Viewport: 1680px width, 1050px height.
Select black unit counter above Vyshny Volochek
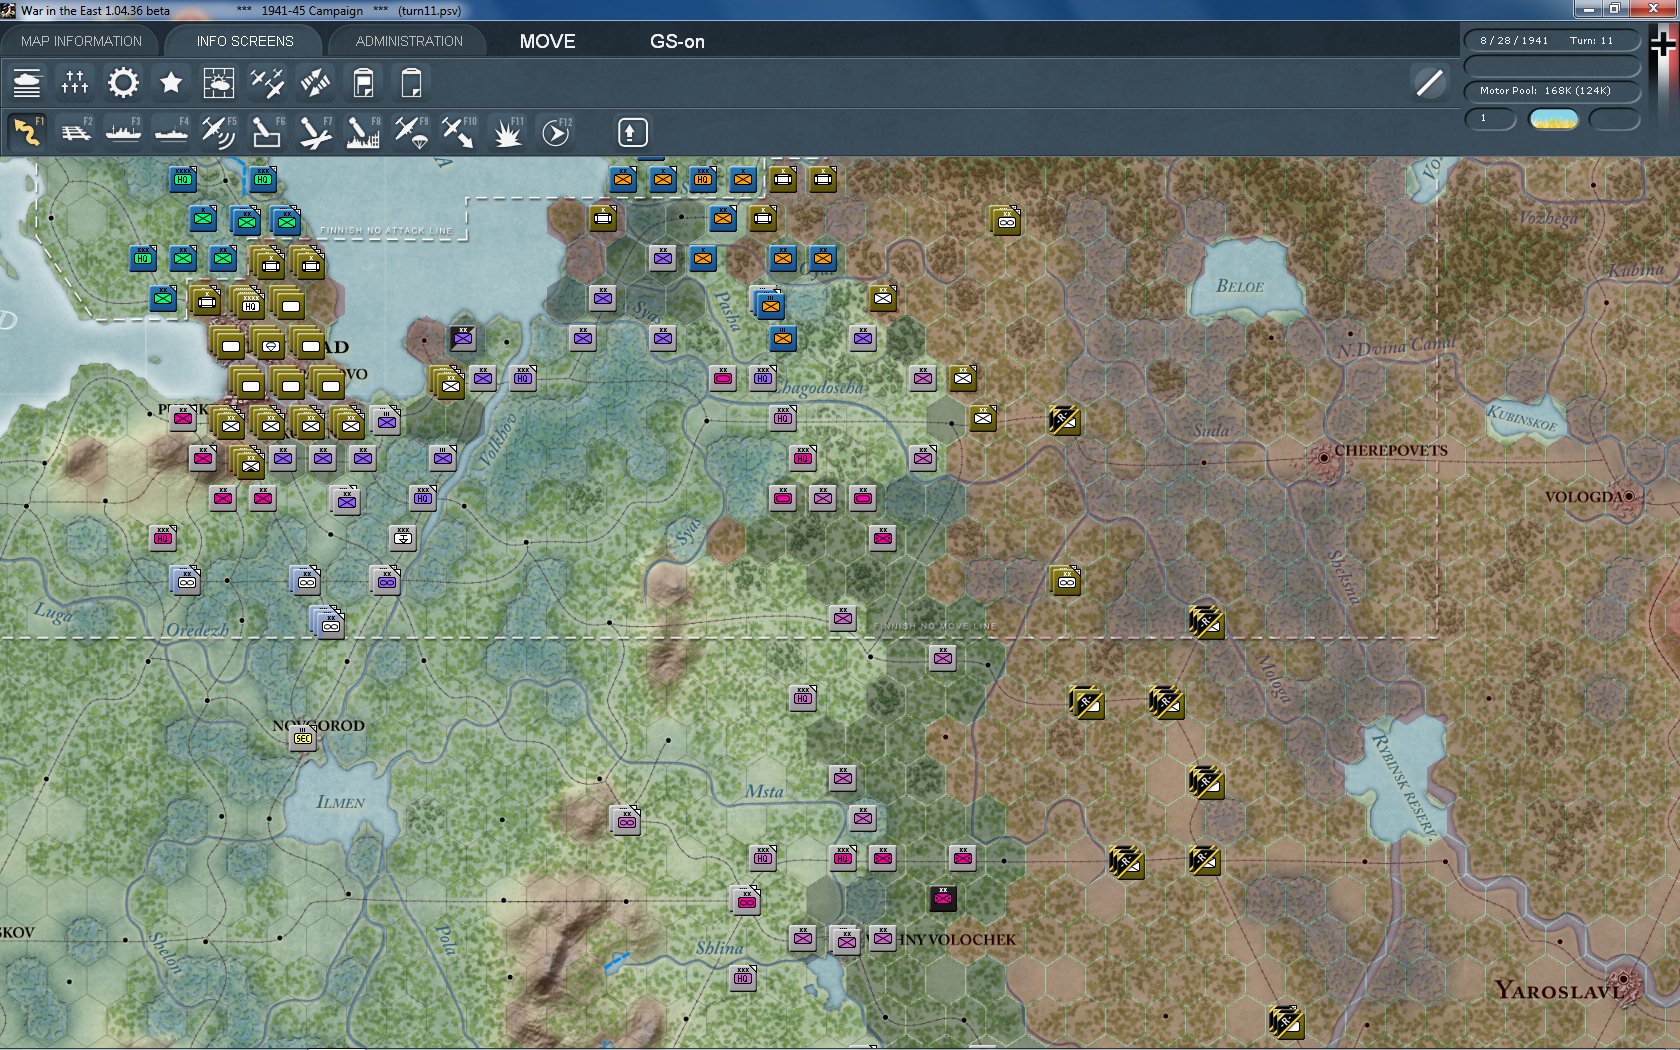pos(943,899)
